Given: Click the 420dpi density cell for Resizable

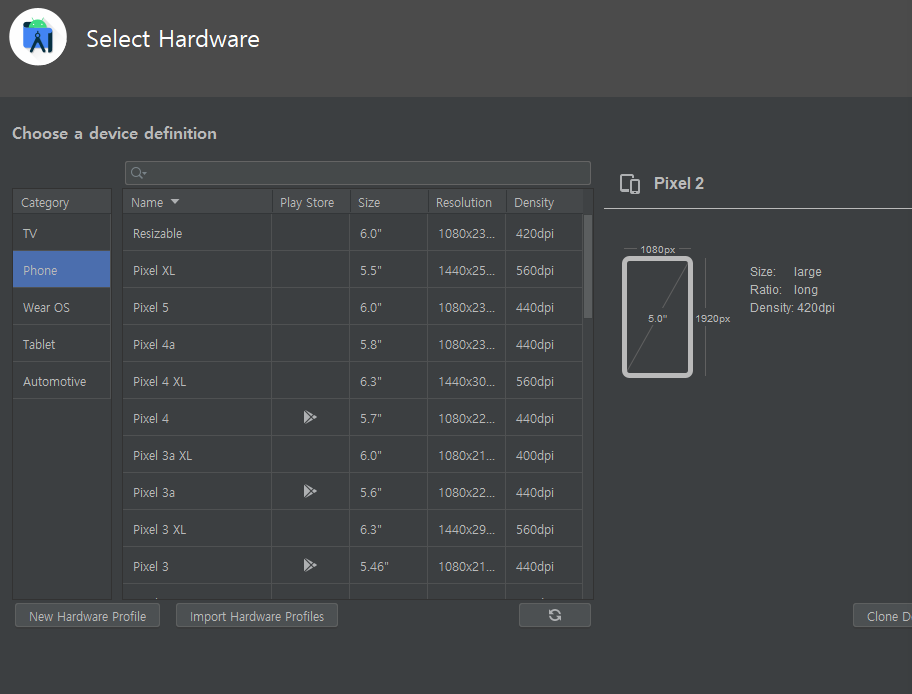Looking at the screenshot, I should coord(544,233).
